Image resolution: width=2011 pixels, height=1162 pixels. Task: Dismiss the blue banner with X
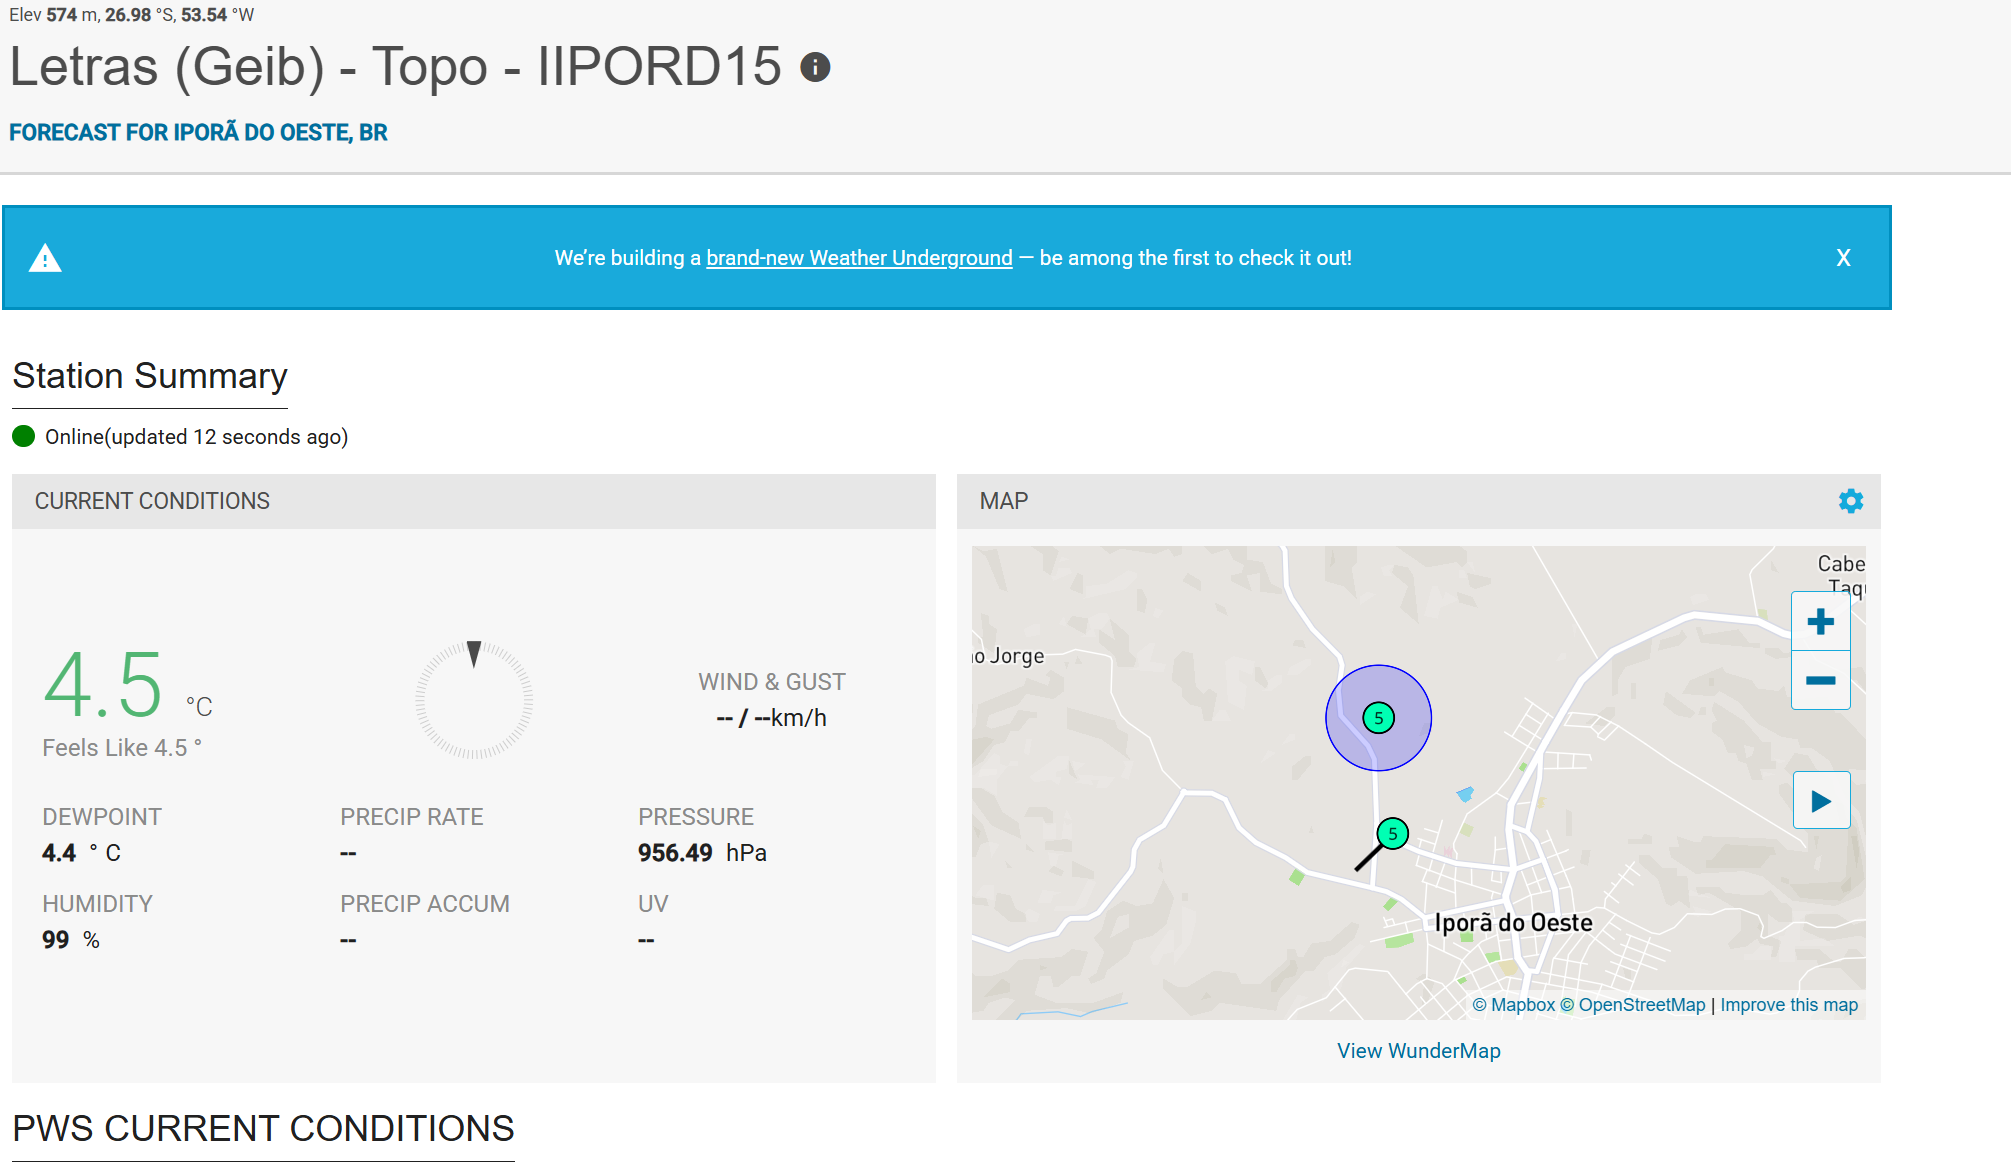click(x=1843, y=258)
